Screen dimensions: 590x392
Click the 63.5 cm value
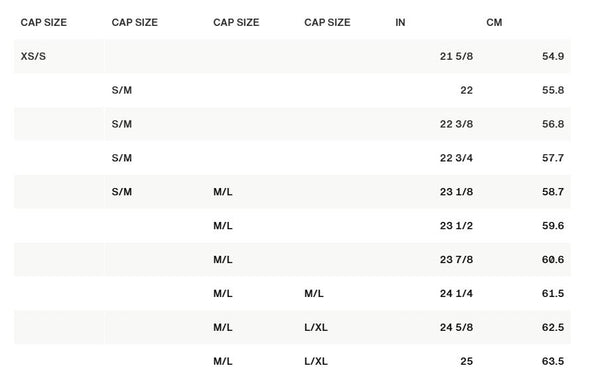pos(553,361)
